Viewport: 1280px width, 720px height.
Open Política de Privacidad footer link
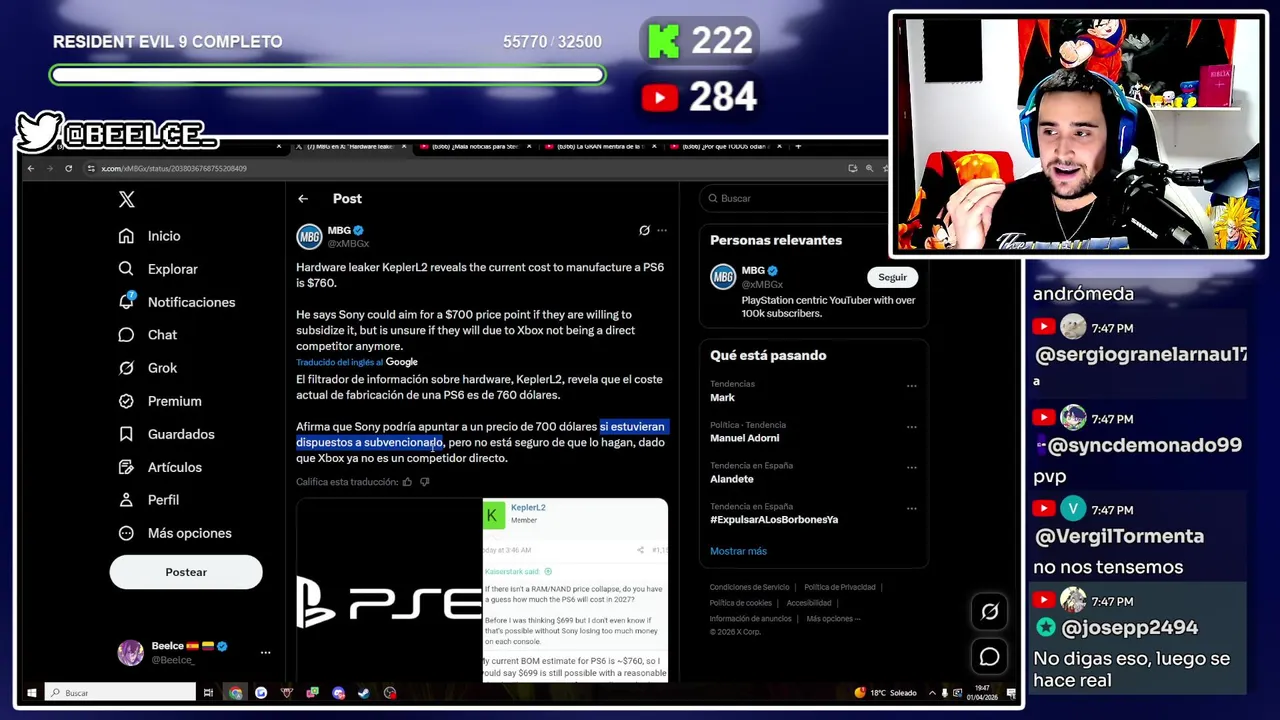point(840,587)
